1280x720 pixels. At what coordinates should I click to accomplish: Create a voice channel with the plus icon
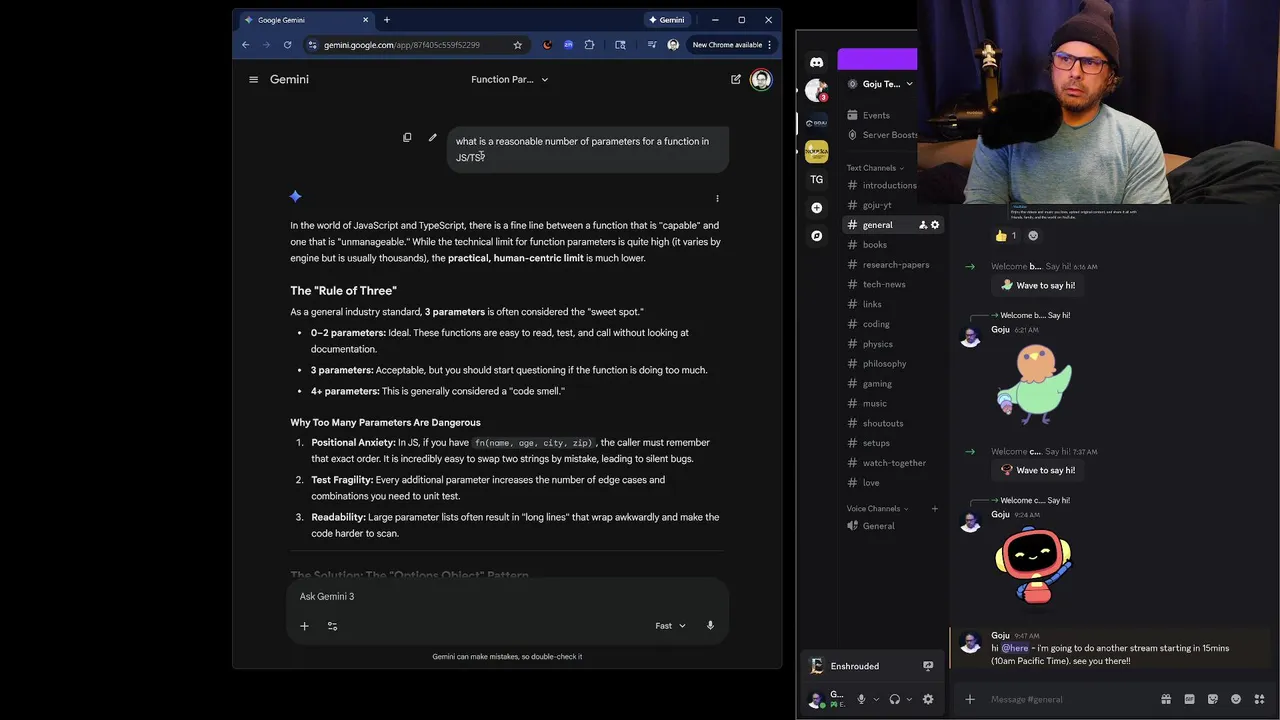[935, 509]
